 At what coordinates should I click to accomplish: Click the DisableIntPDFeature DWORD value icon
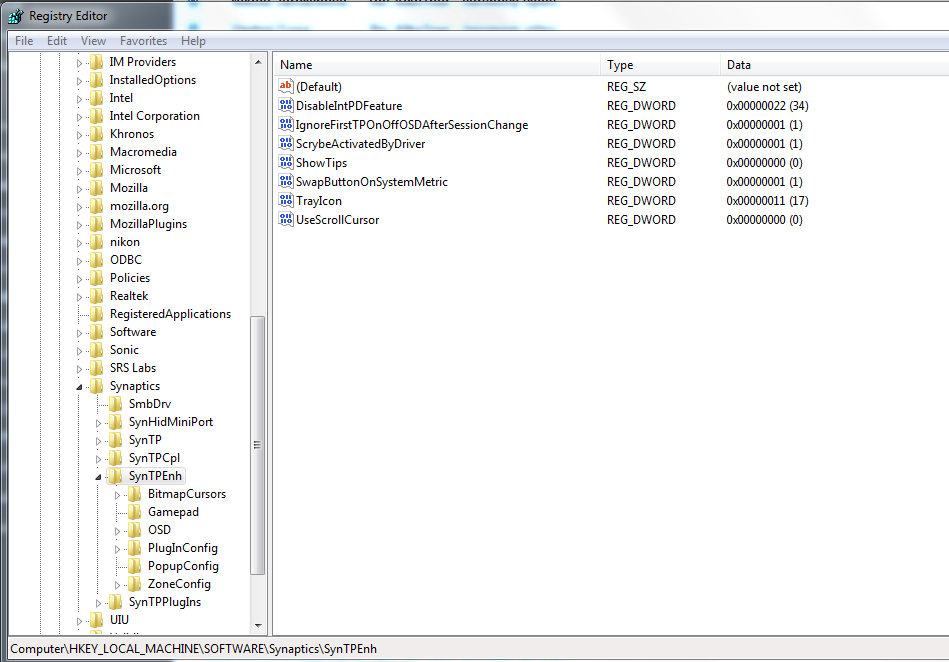click(x=286, y=105)
